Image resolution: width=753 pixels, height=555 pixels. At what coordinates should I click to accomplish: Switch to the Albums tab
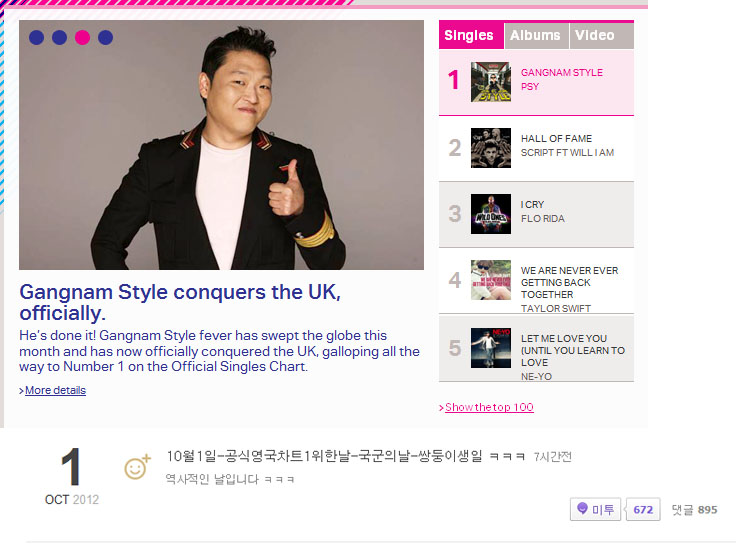tap(536, 36)
